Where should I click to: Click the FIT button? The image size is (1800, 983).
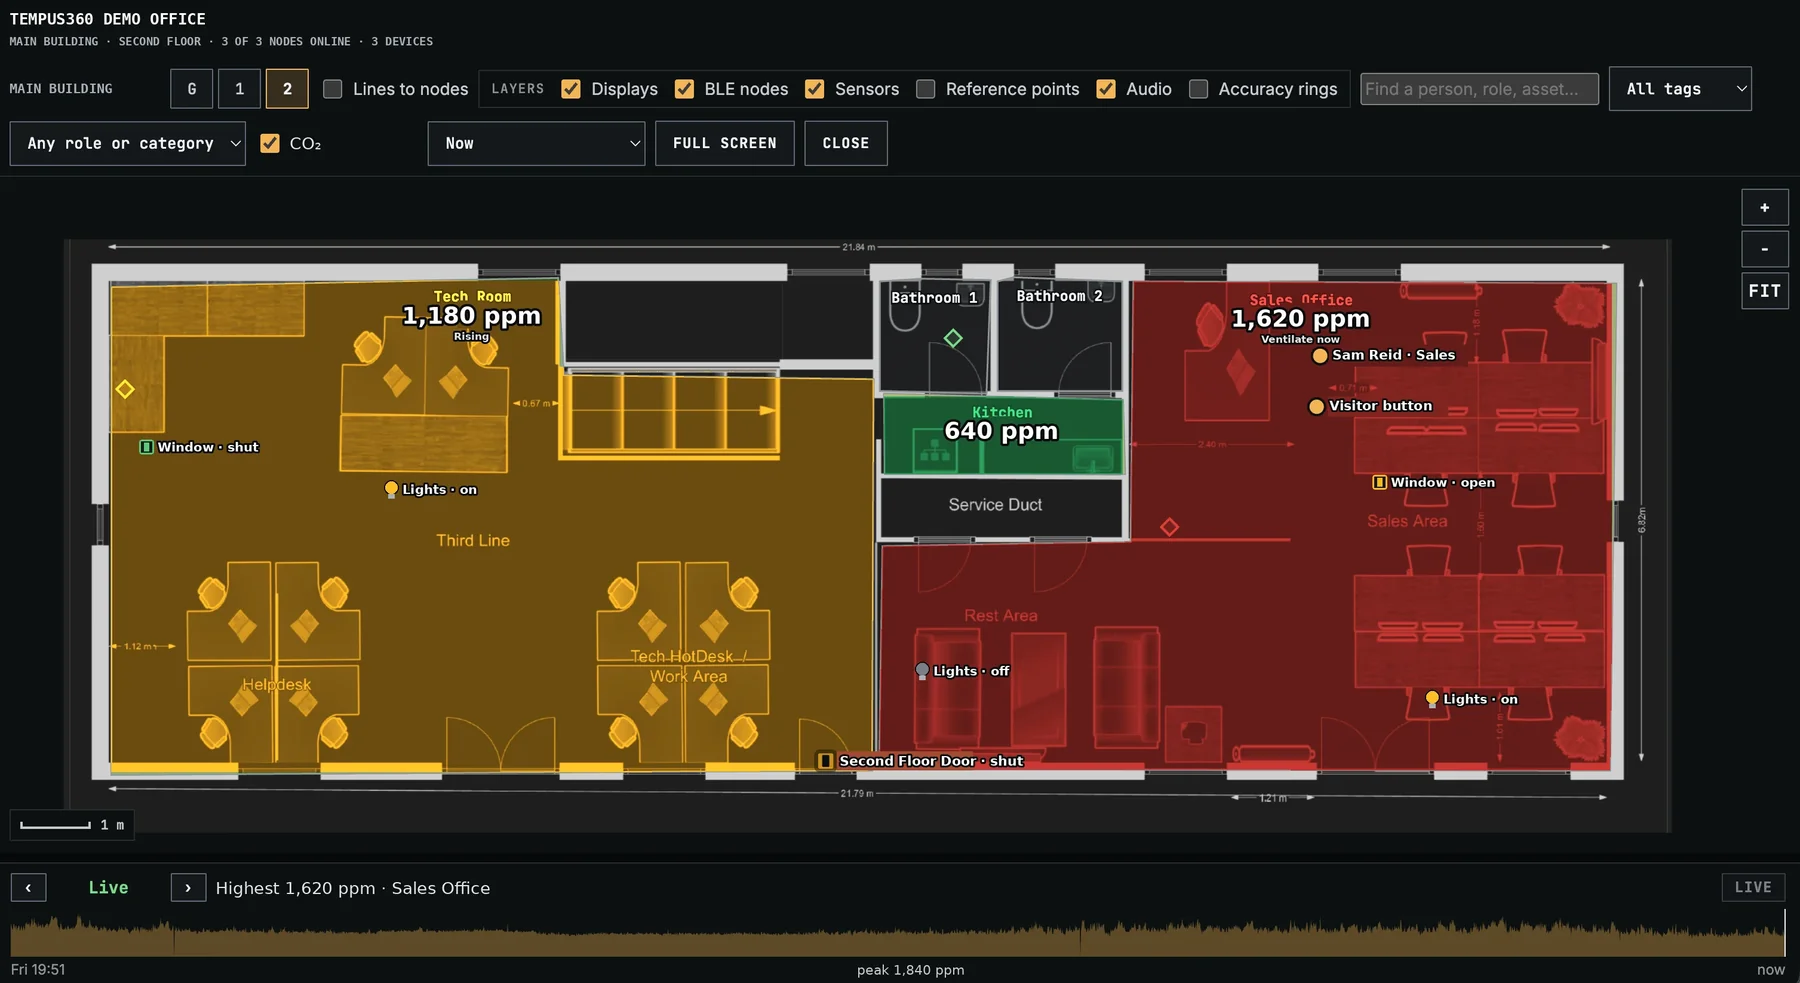(x=1765, y=291)
